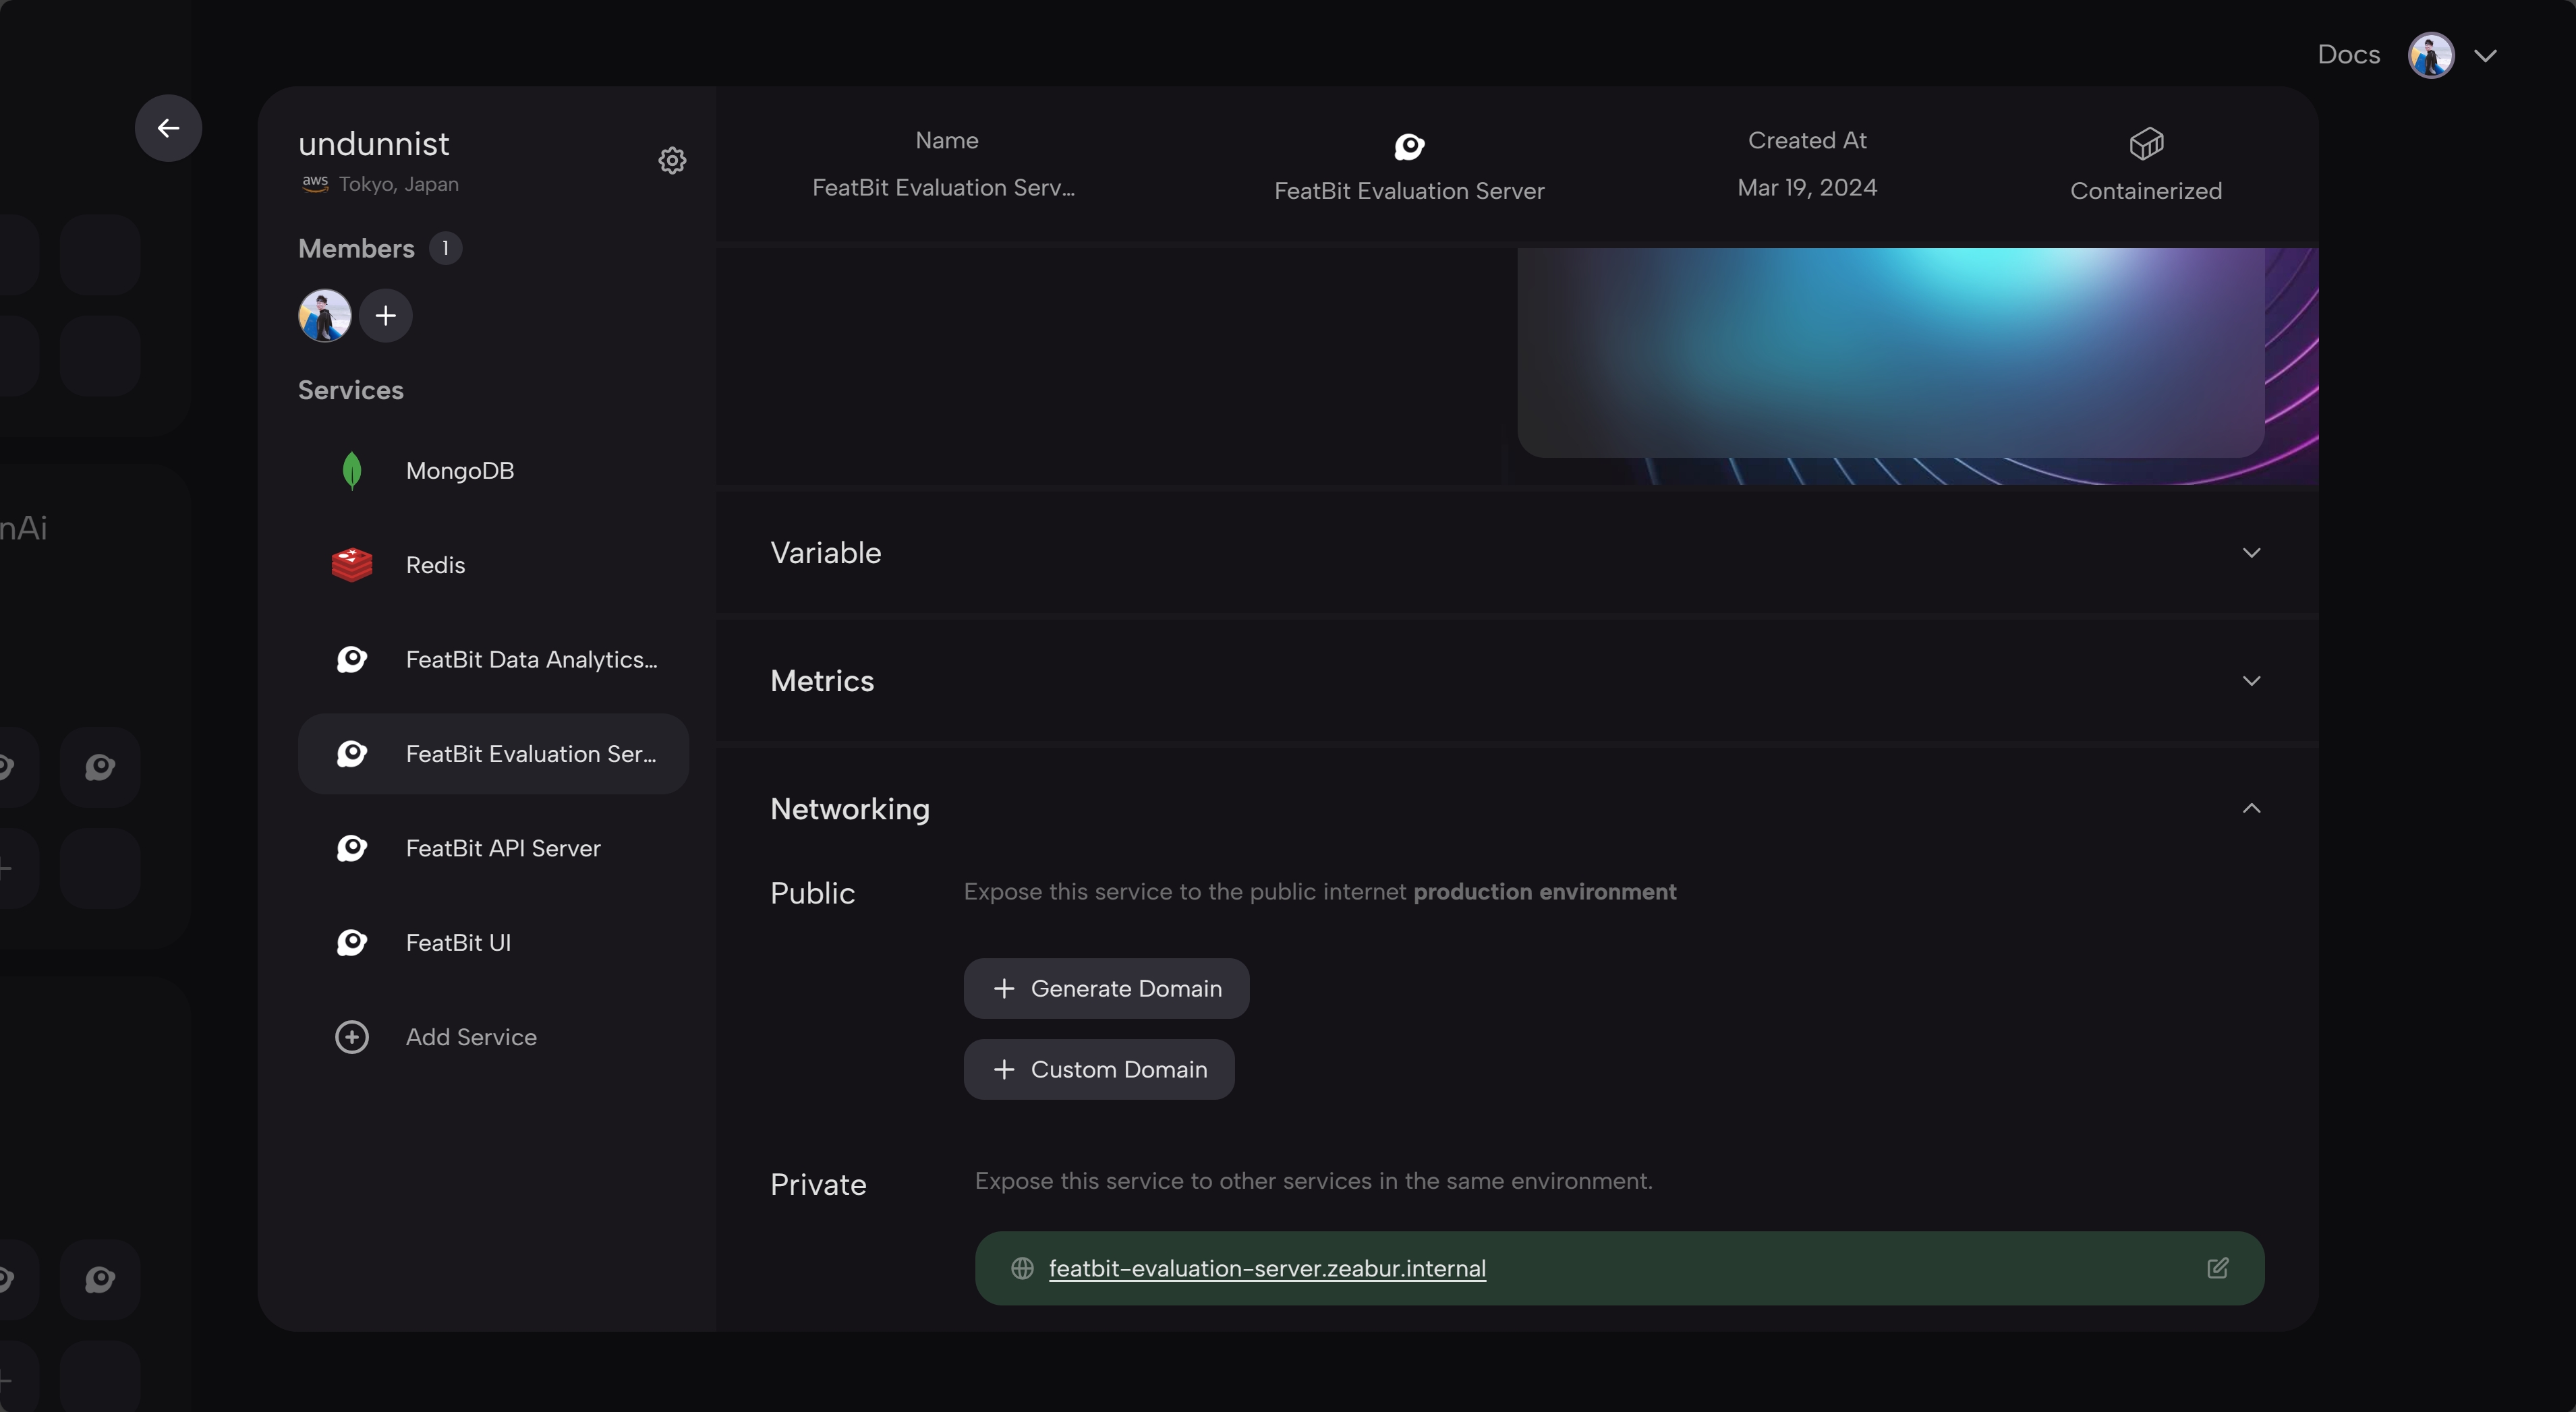Select MongoDB service
The width and height of the screenshot is (2576, 1412).
pos(493,470)
